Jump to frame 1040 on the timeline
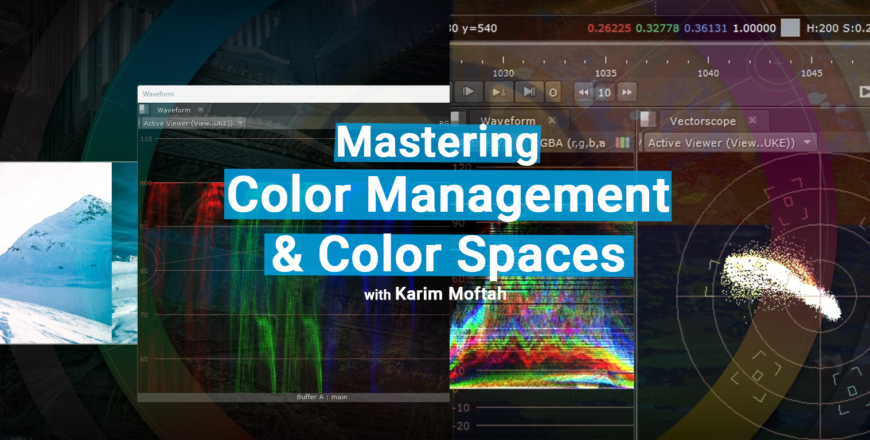 709,73
